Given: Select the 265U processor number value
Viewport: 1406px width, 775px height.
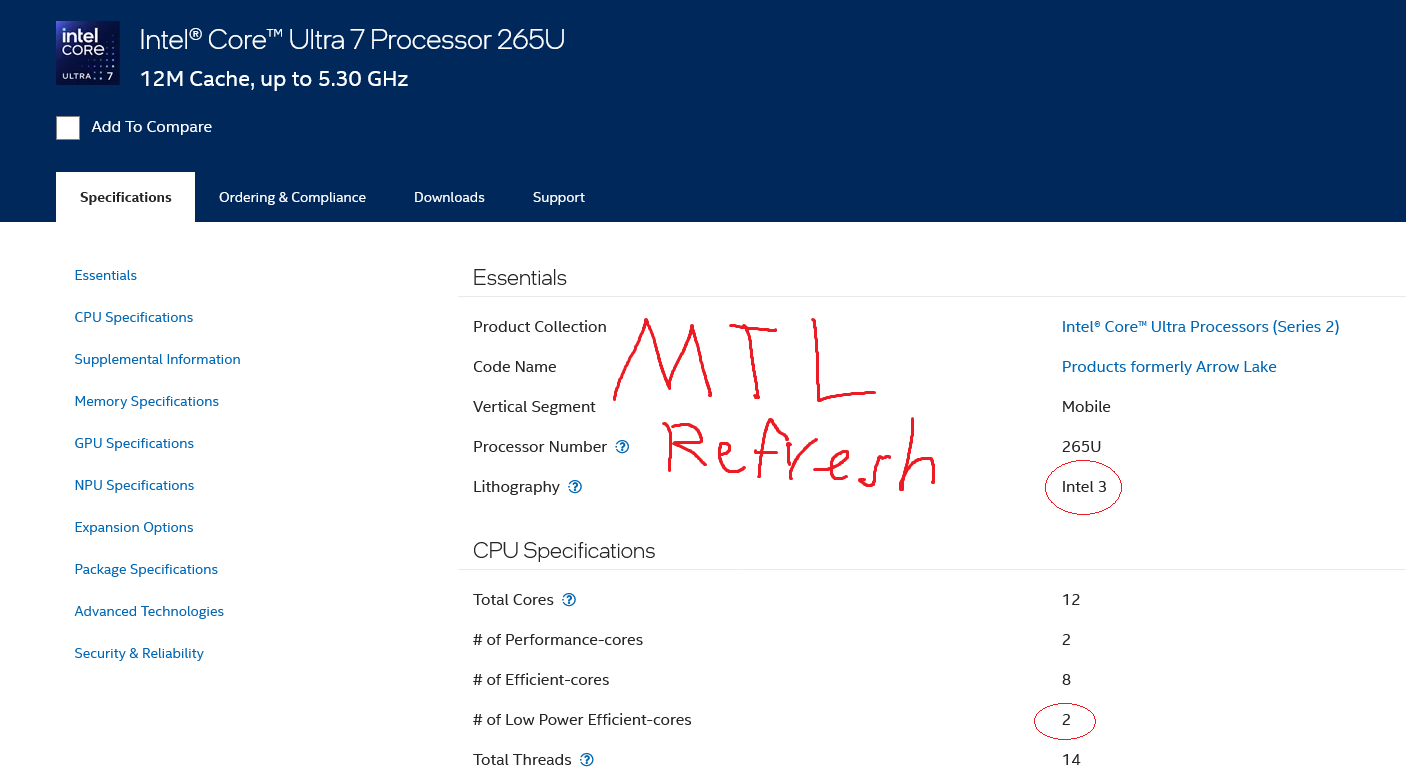Looking at the screenshot, I should pyautogui.click(x=1082, y=447).
